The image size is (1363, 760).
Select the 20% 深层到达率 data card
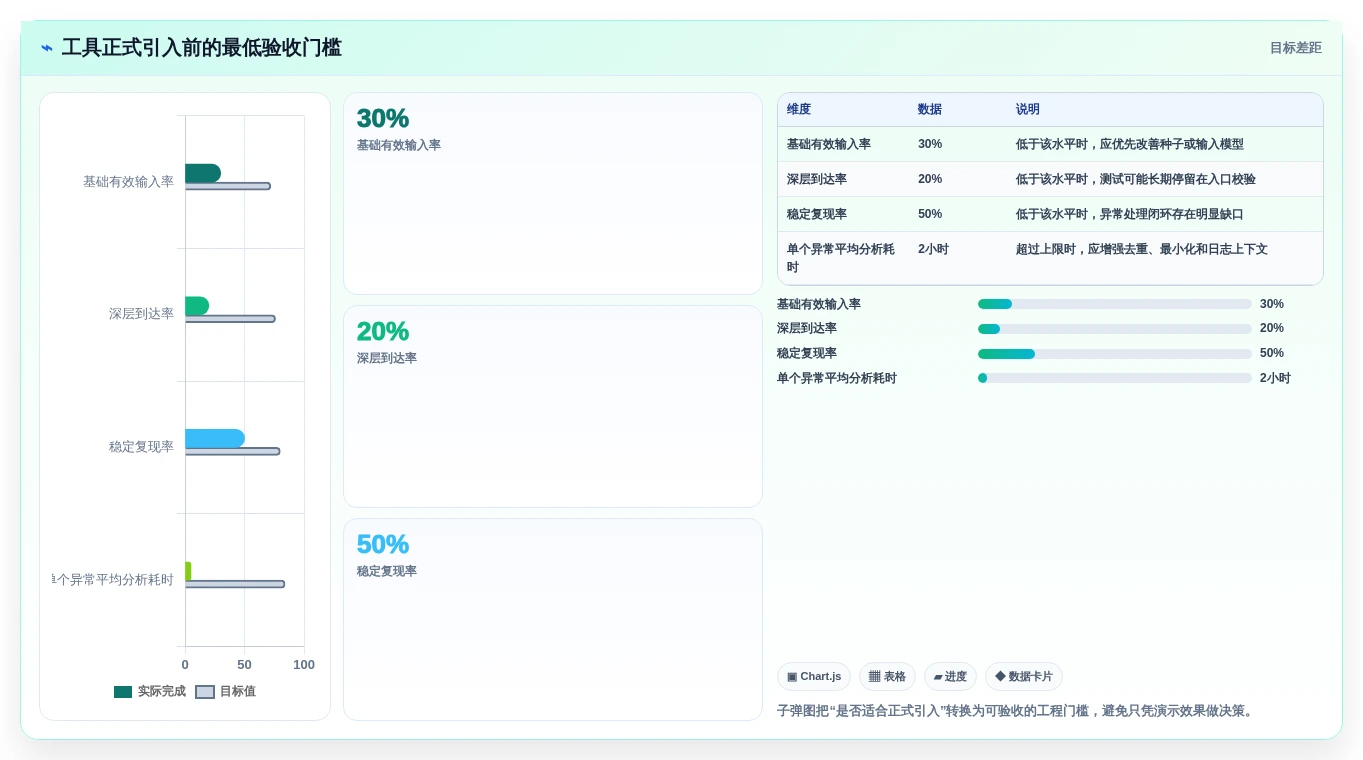tap(553, 406)
